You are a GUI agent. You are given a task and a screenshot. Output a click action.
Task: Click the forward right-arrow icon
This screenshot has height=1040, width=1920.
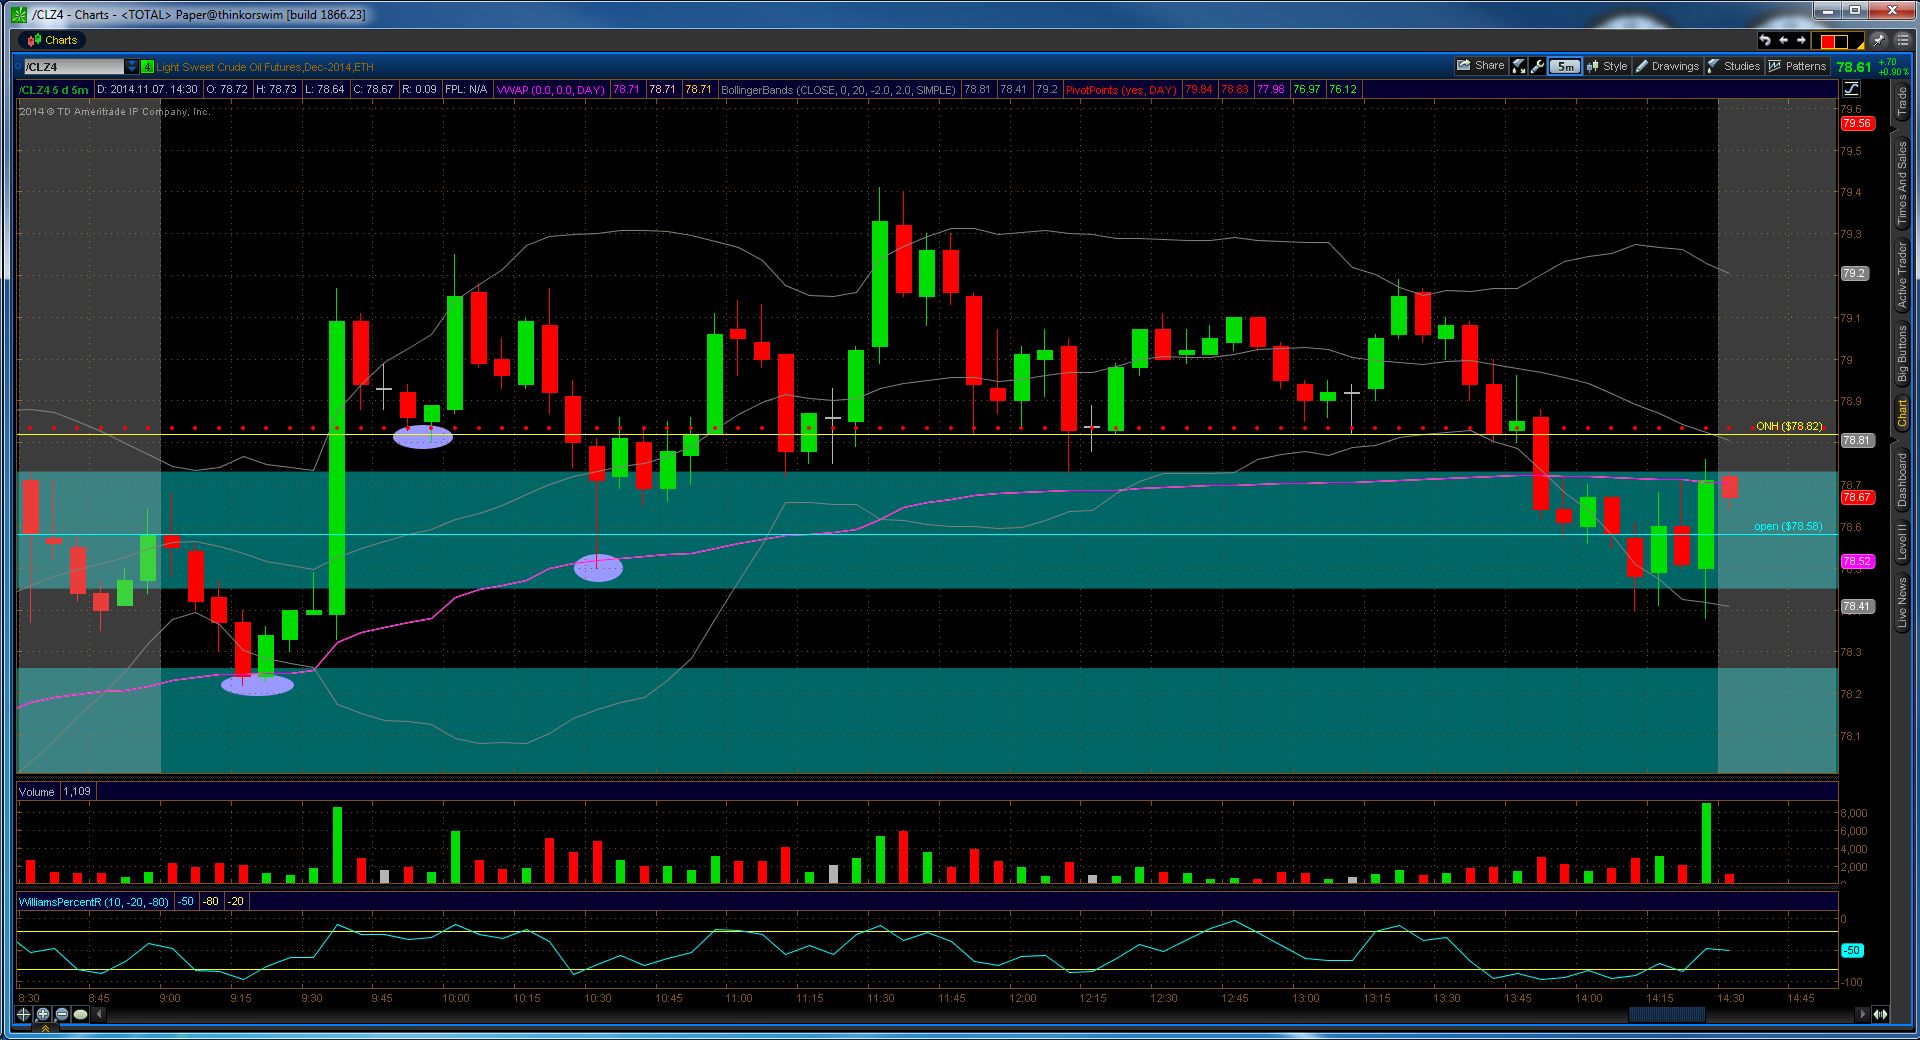1801,40
